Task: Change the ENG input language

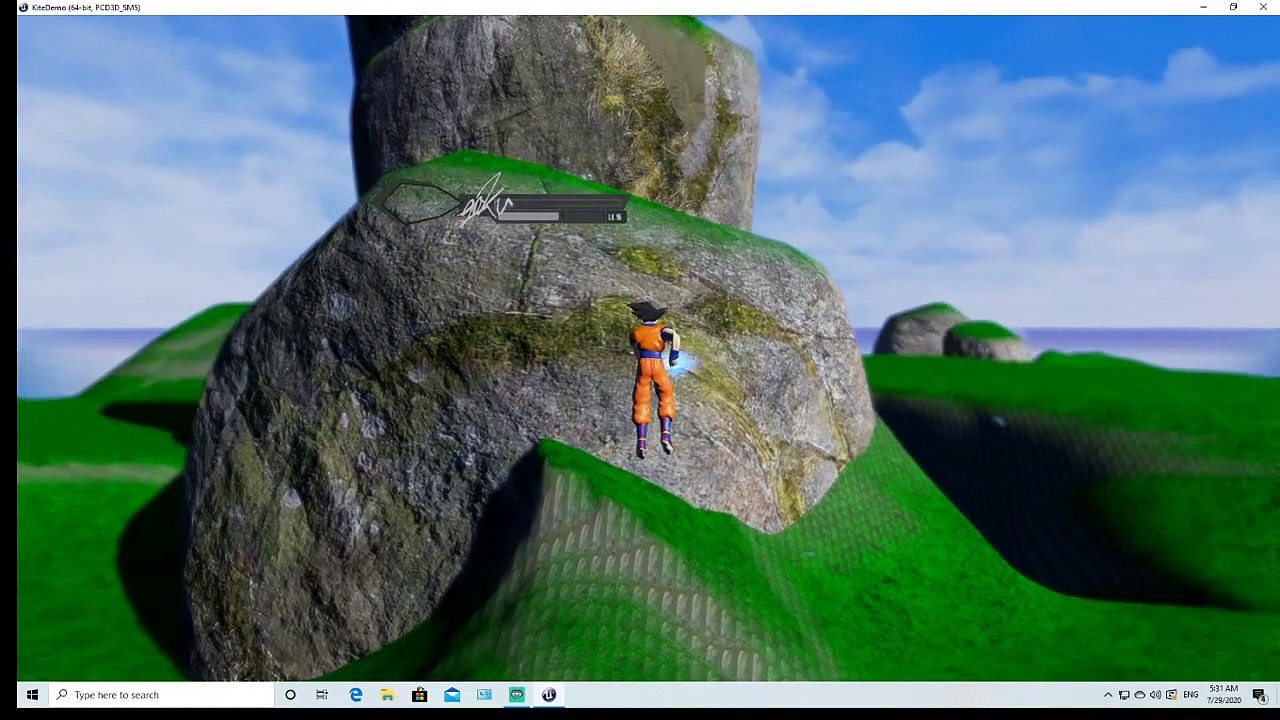Action: [1190, 695]
